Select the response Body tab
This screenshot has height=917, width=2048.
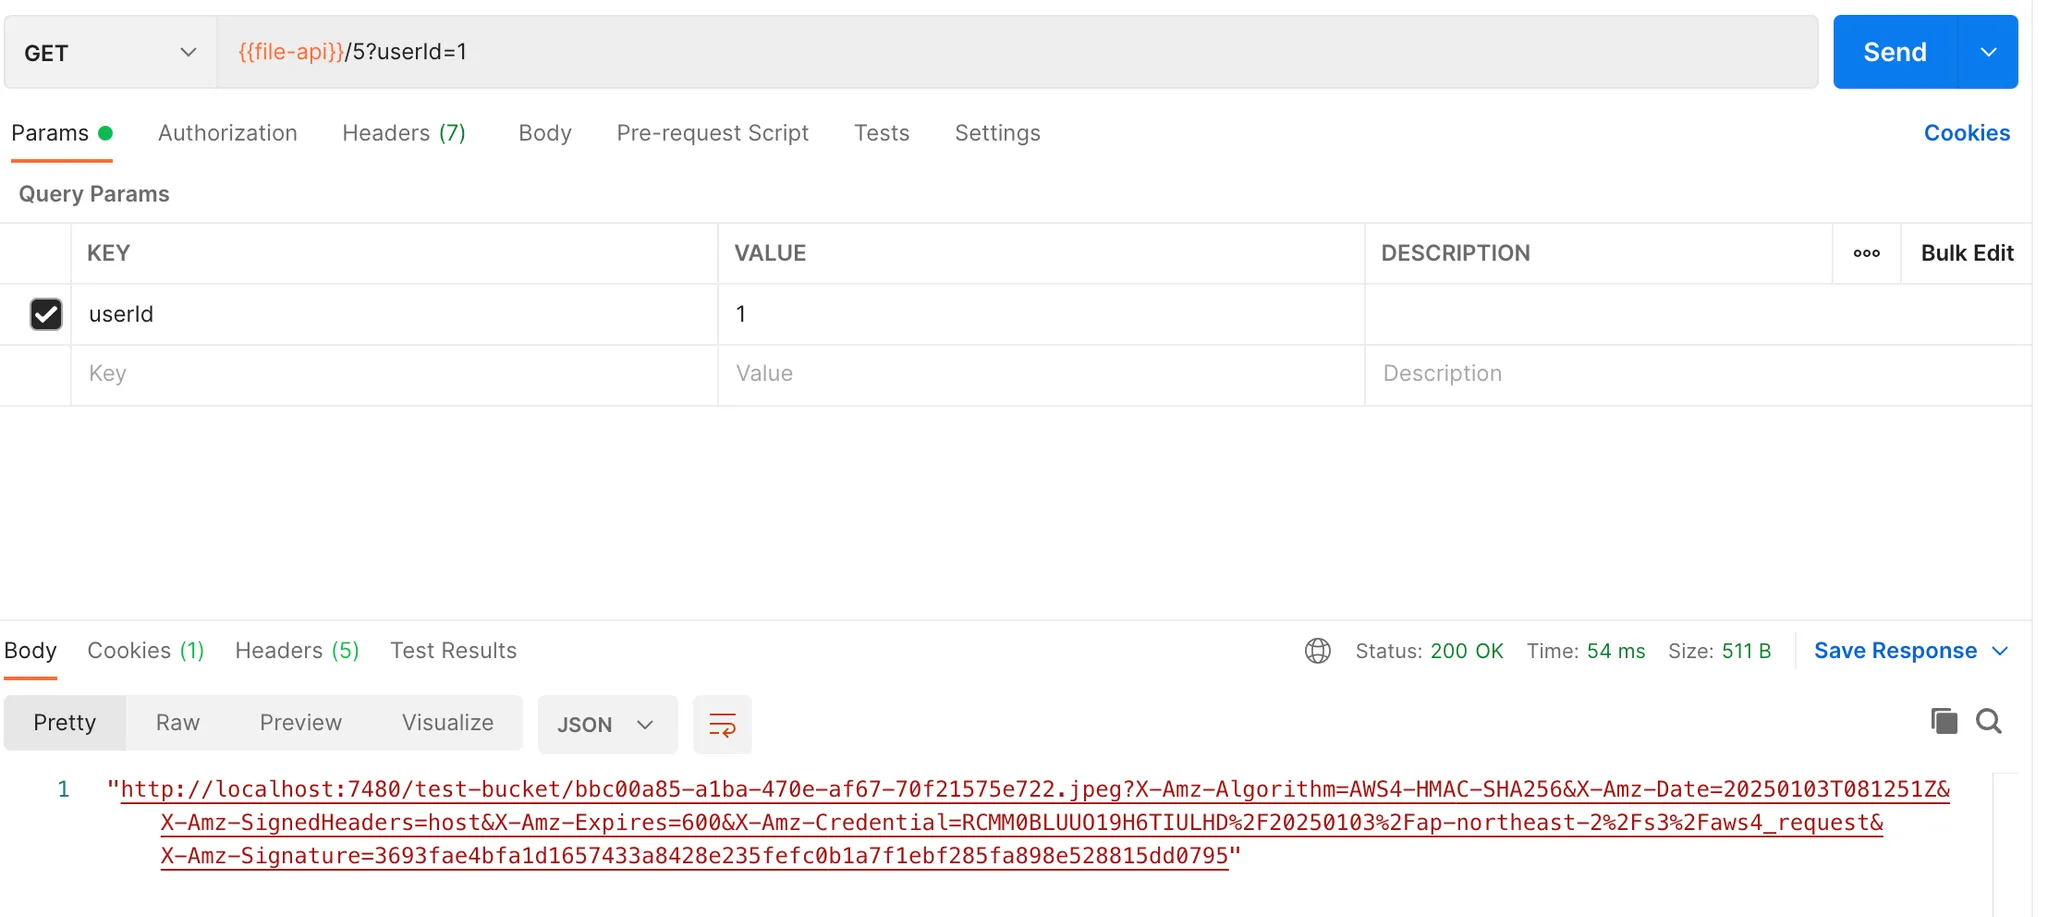click(30, 651)
